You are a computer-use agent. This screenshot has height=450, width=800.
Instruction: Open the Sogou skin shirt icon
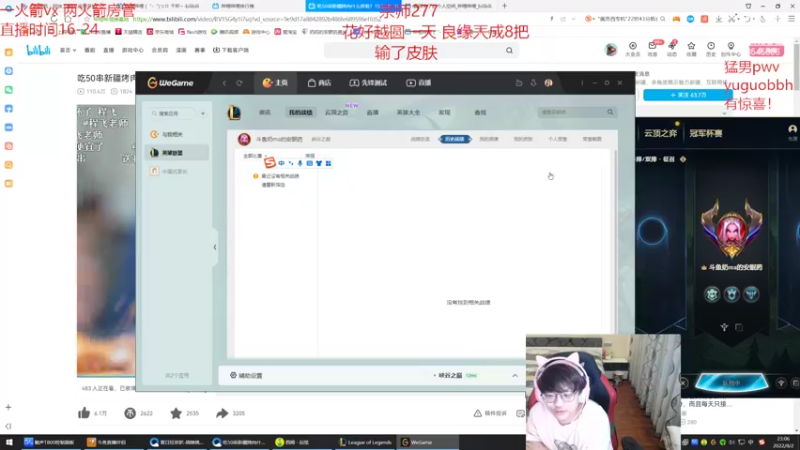(x=319, y=163)
